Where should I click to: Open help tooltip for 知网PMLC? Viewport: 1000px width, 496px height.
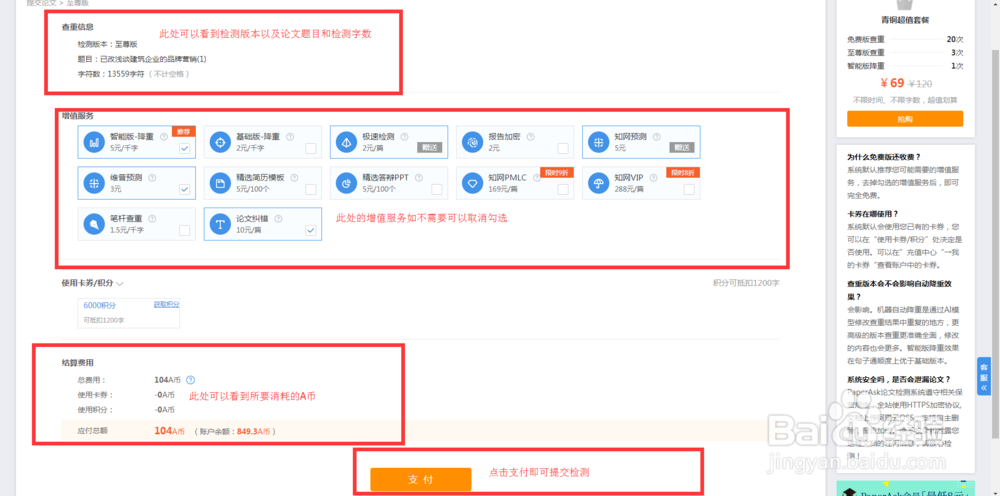(537, 178)
